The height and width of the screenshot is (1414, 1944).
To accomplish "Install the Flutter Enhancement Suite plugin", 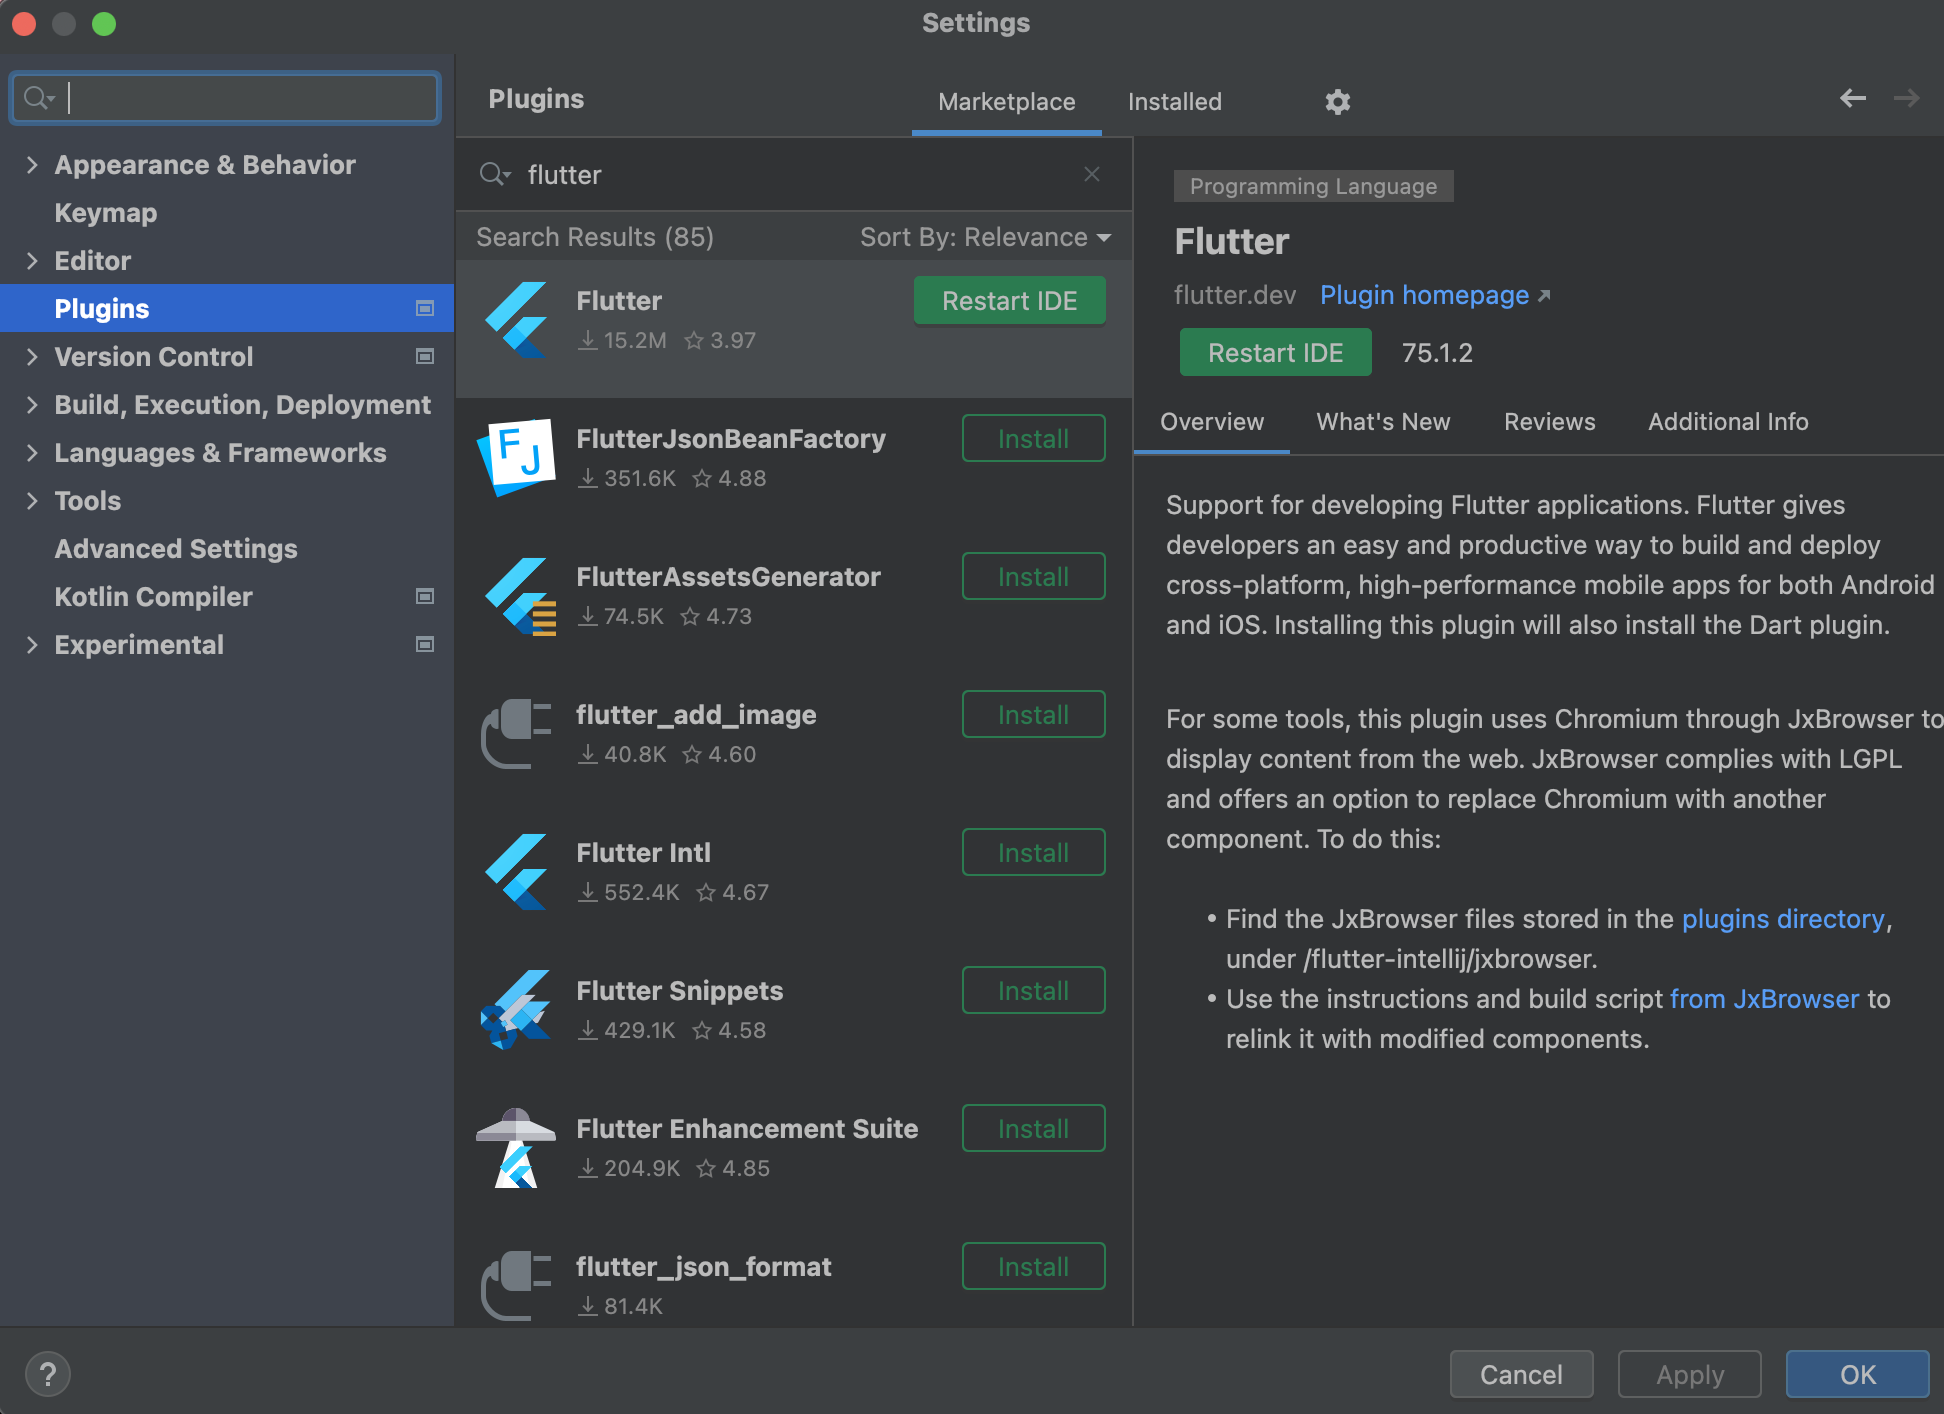I will coord(1034,1129).
